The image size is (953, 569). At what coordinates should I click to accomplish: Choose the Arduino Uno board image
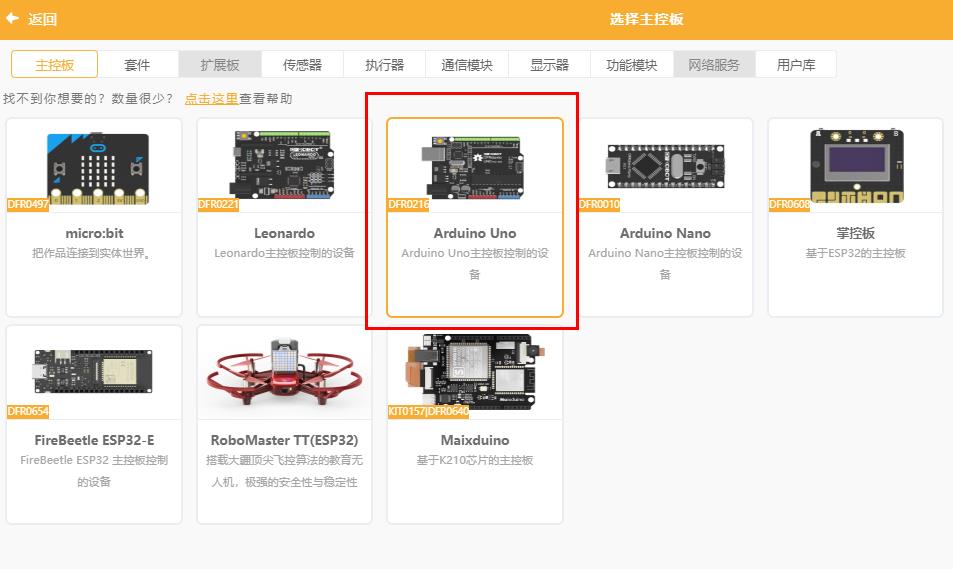pyautogui.click(x=473, y=168)
